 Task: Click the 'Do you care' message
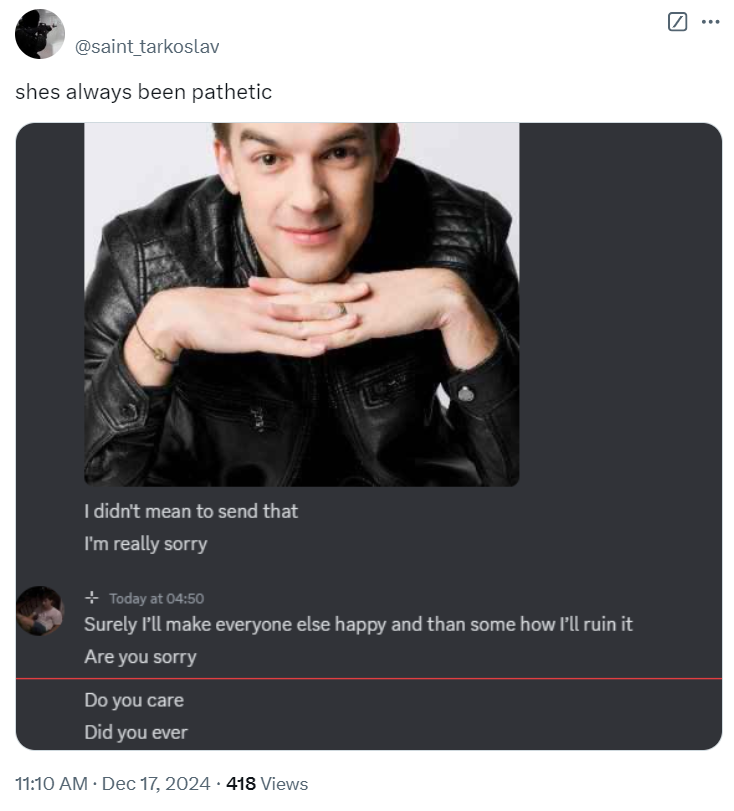tap(134, 700)
